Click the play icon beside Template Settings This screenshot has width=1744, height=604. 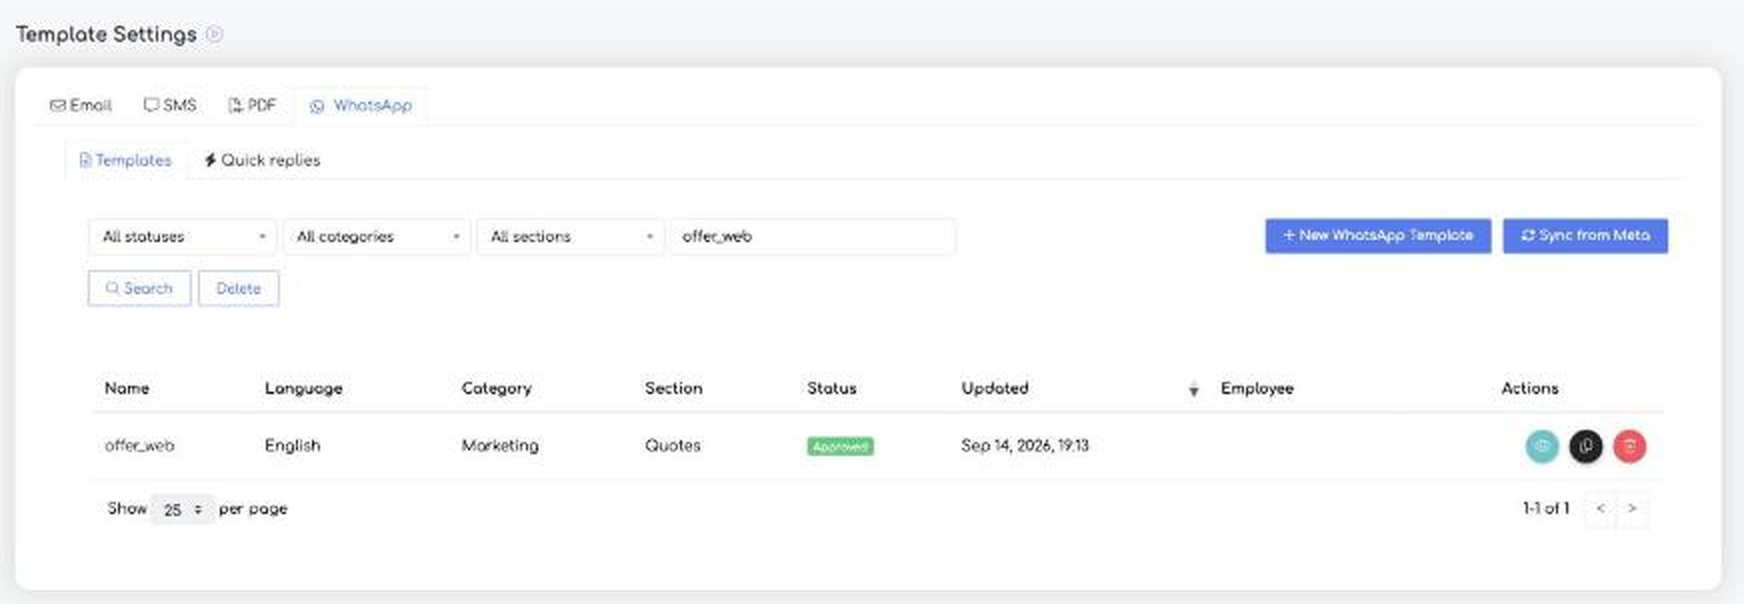214,34
